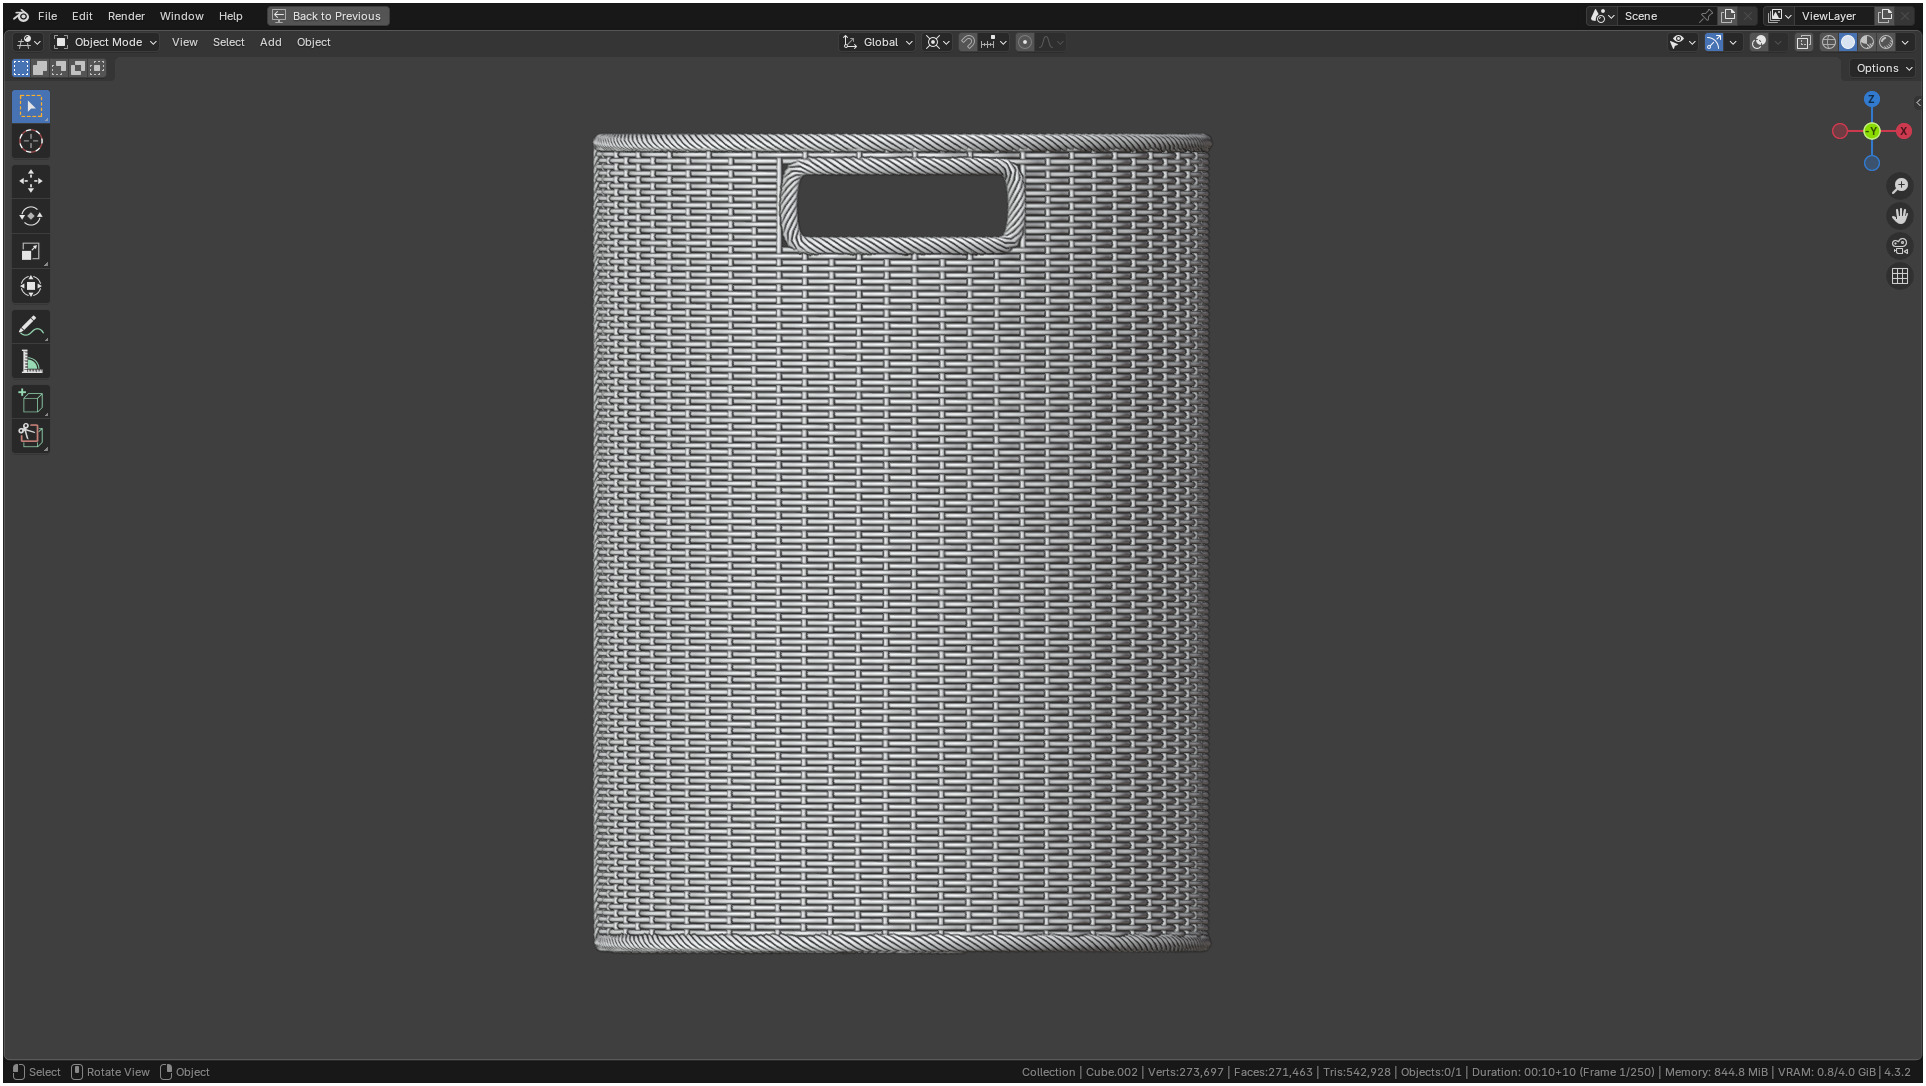This screenshot has height=1086, width=1926.
Task: Select the Transform tool
Action: [x=31, y=286]
